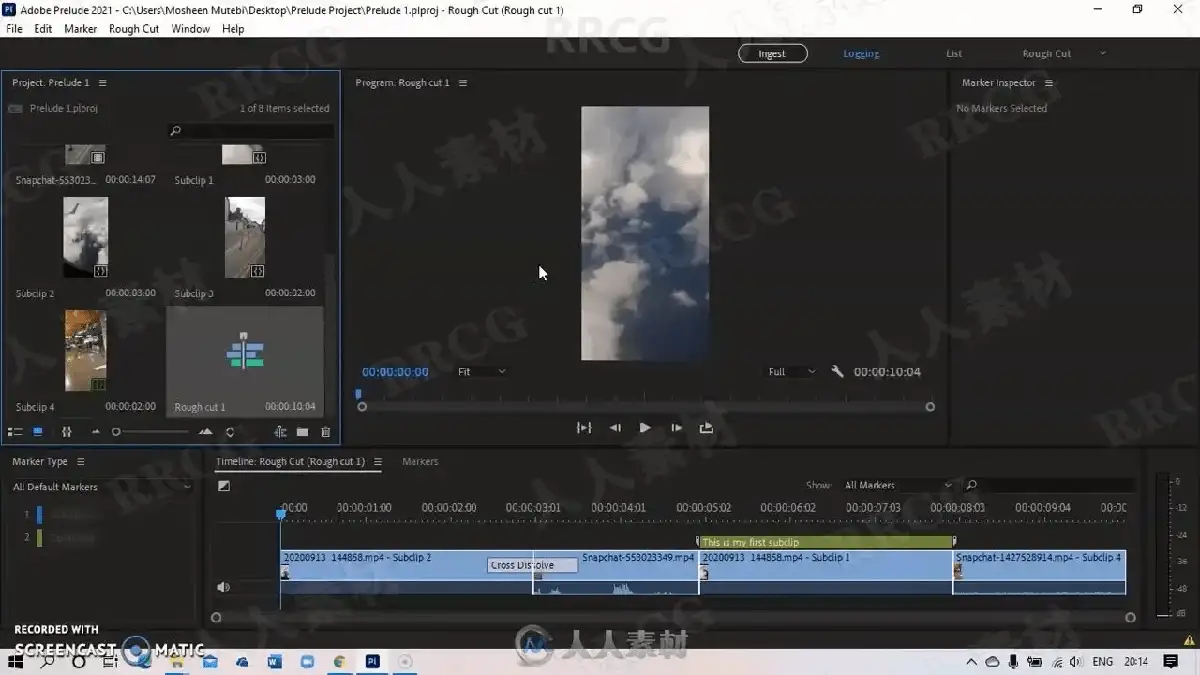
Task: Switch Project panel to thumbnail view
Action: point(38,432)
